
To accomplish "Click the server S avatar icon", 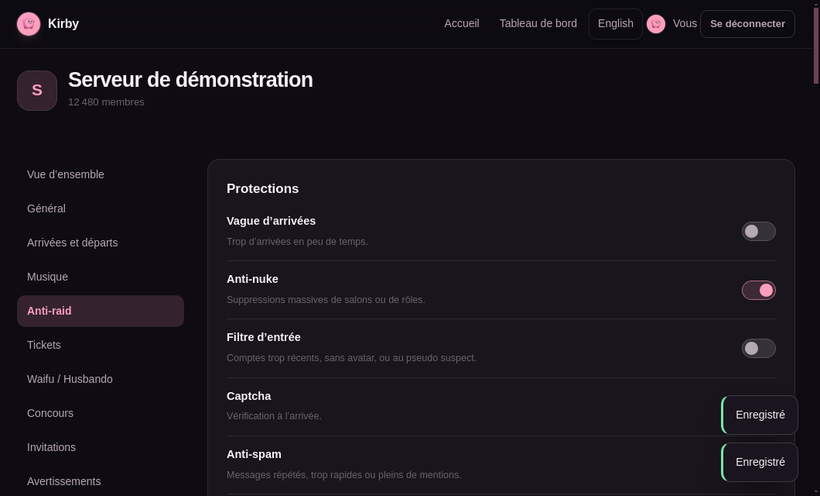I will tap(37, 91).
